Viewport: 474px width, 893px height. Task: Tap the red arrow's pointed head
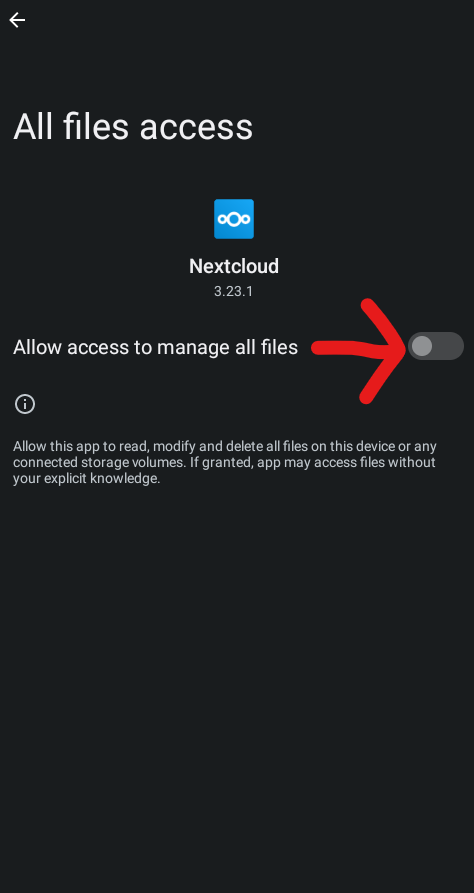coord(390,350)
